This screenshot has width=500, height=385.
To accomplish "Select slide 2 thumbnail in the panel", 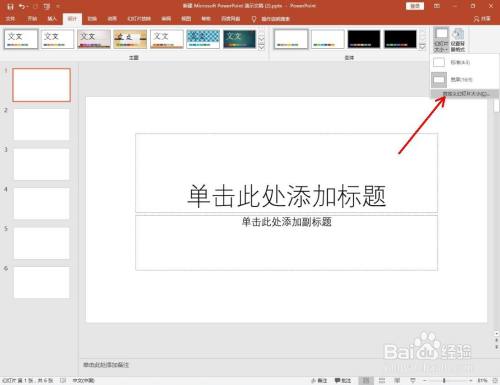I will (x=41, y=124).
